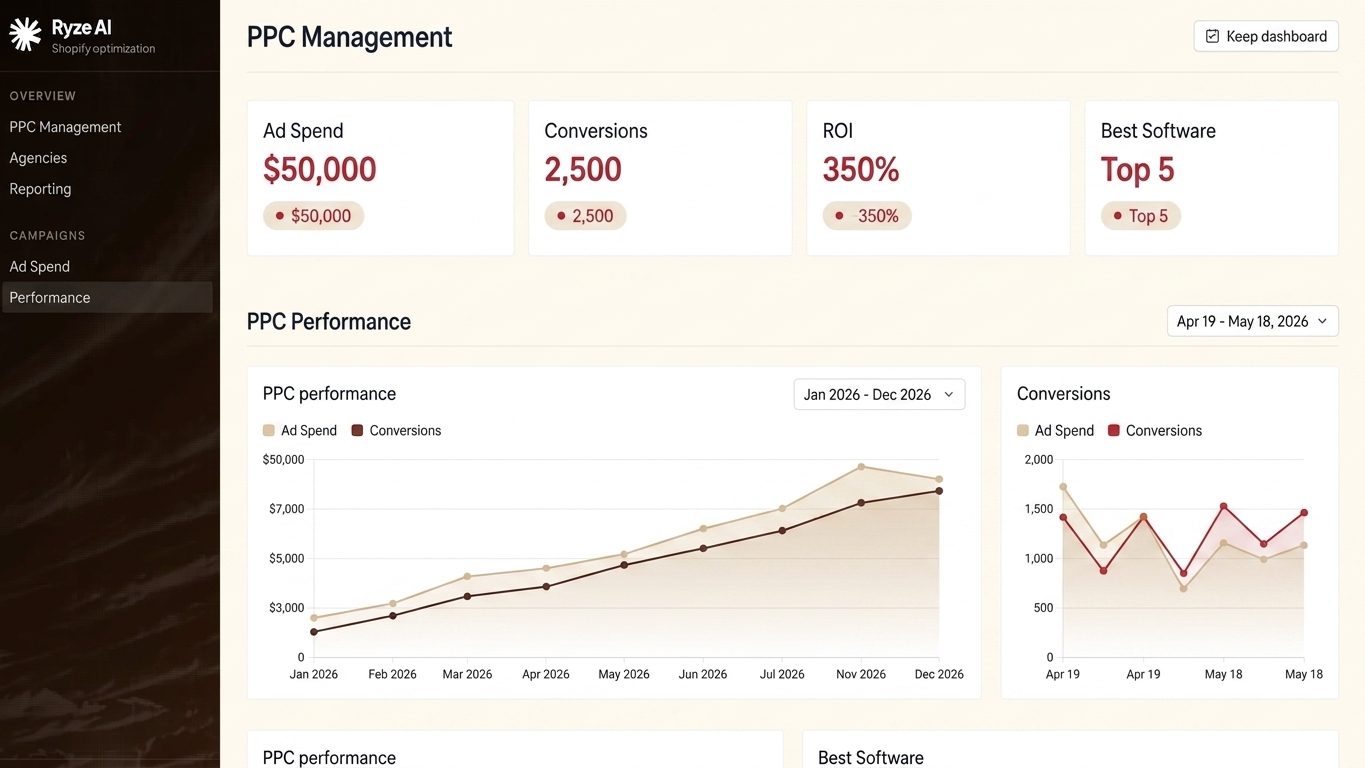Click the OVERVIEW sidebar section label
Image resolution: width=1365 pixels, height=768 pixels.
(43, 96)
